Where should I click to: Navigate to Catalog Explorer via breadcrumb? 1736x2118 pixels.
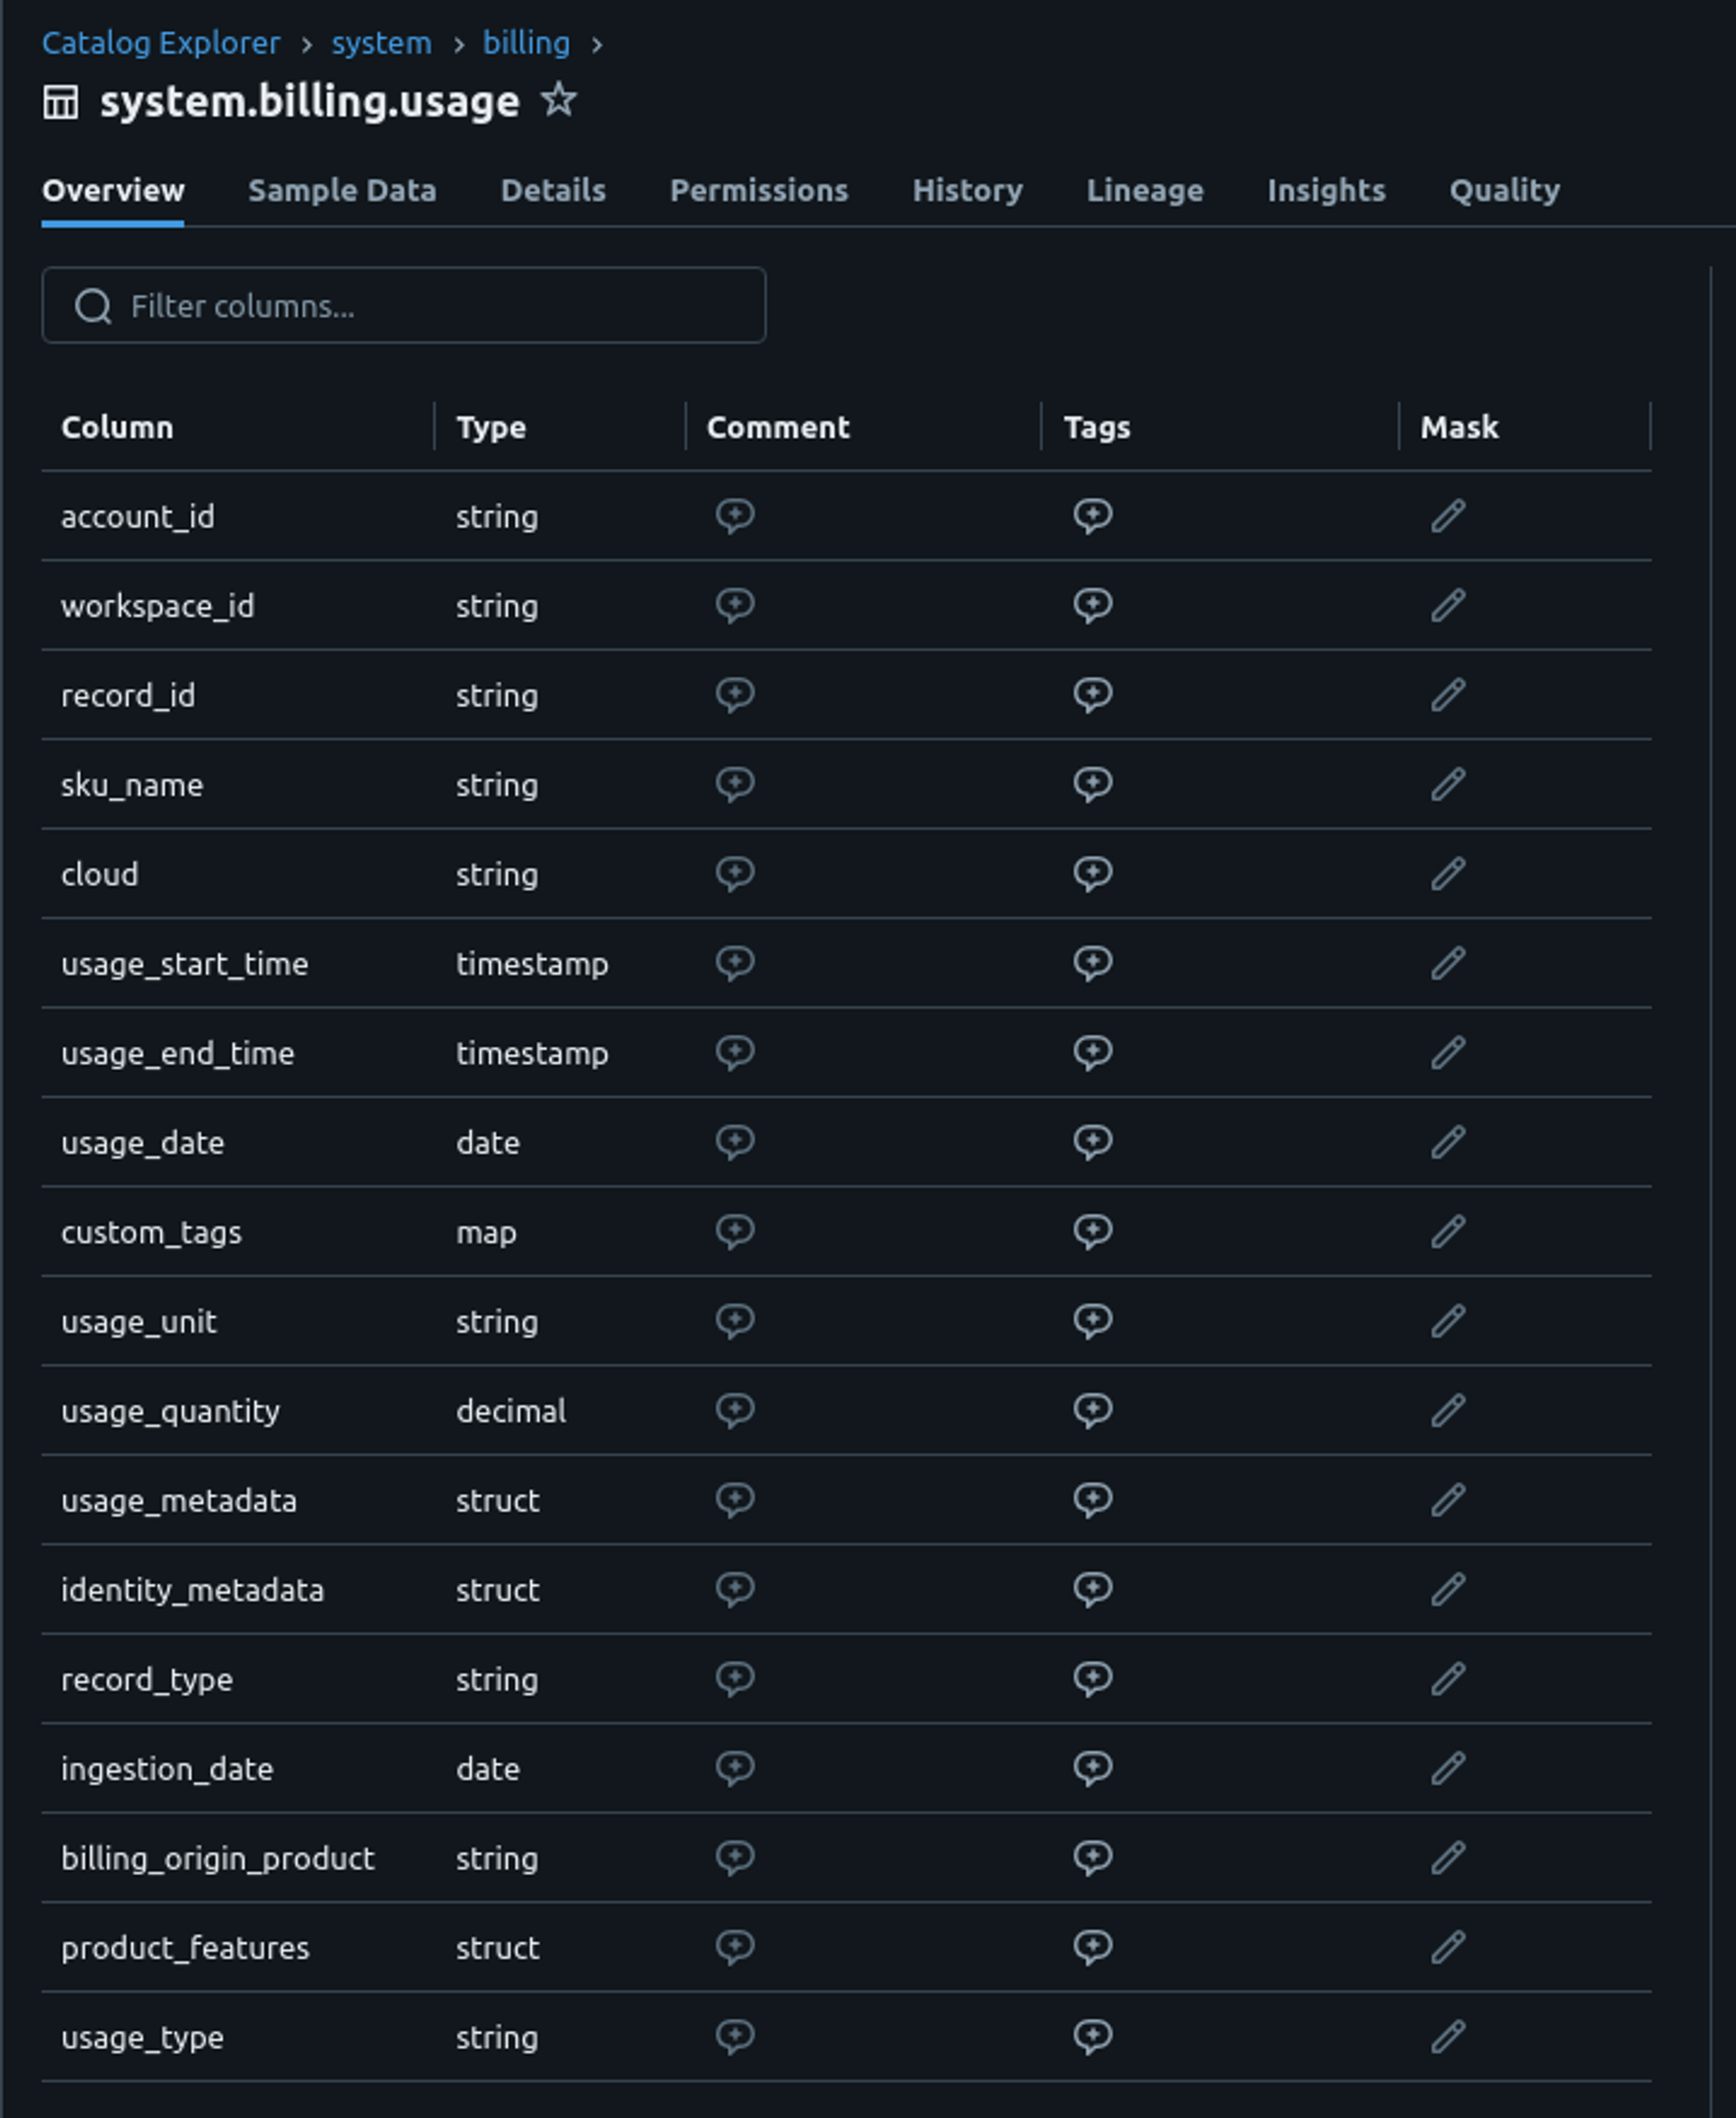pos(161,43)
